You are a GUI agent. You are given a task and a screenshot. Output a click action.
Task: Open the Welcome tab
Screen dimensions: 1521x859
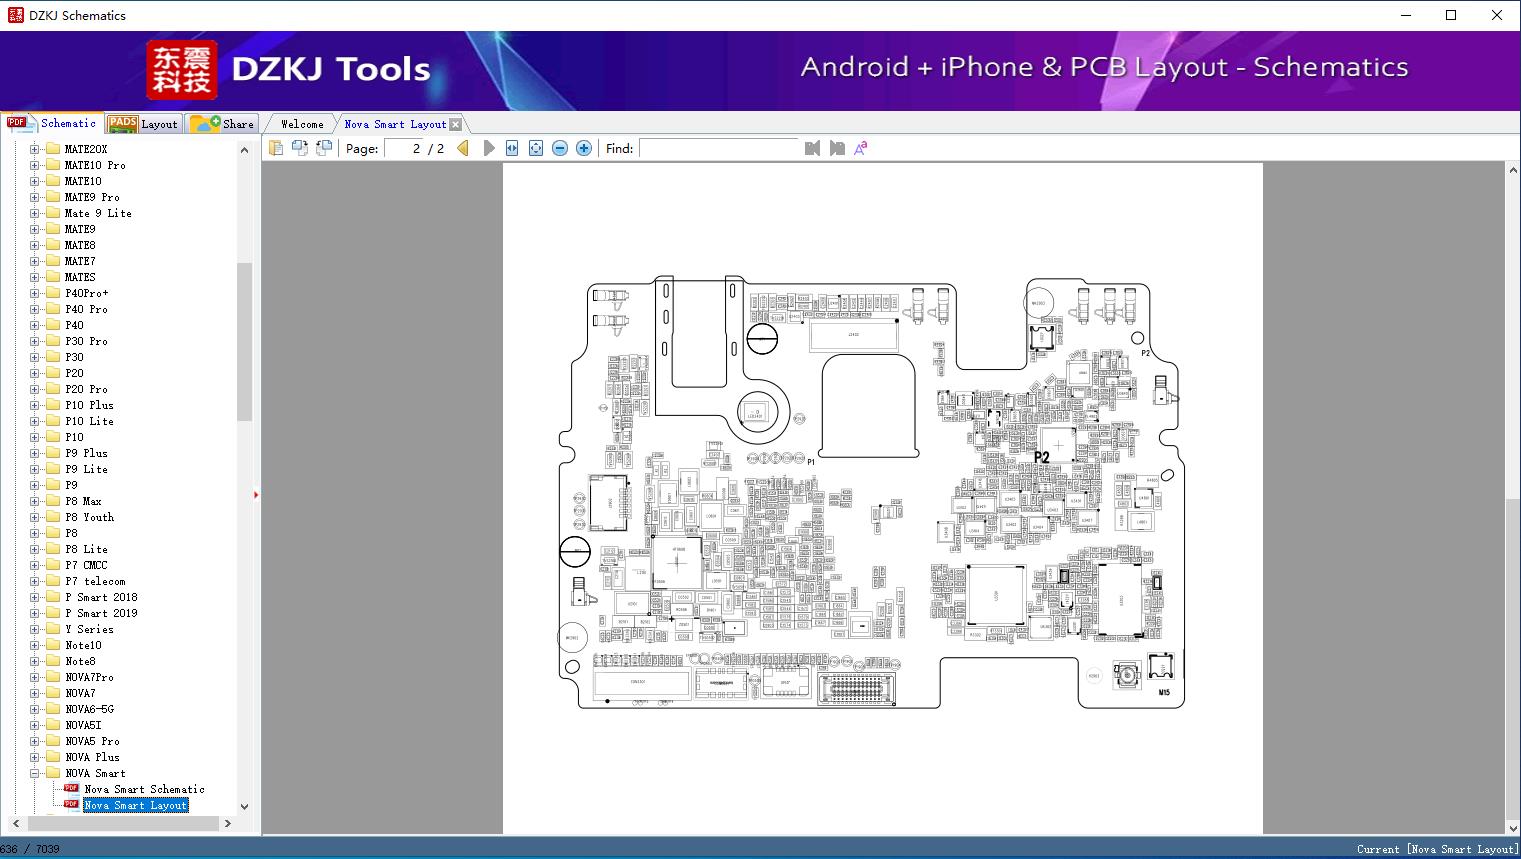coord(299,123)
